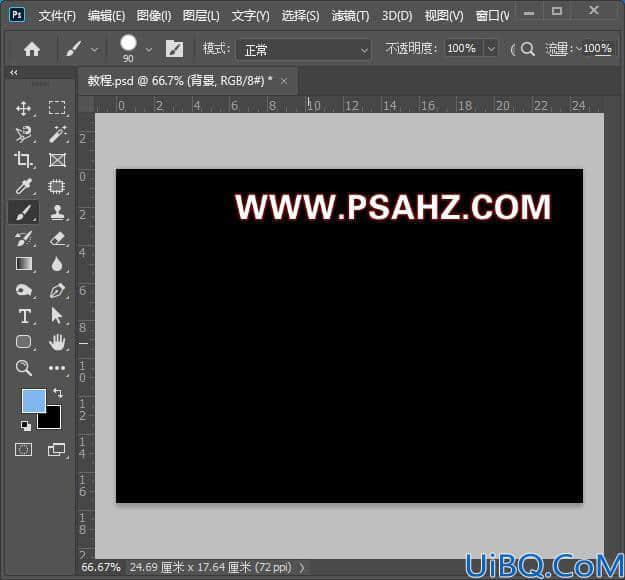Screen dimensions: 625x580
Task: Open the 图像(I) menu
Action: click(x=154, y=16)
